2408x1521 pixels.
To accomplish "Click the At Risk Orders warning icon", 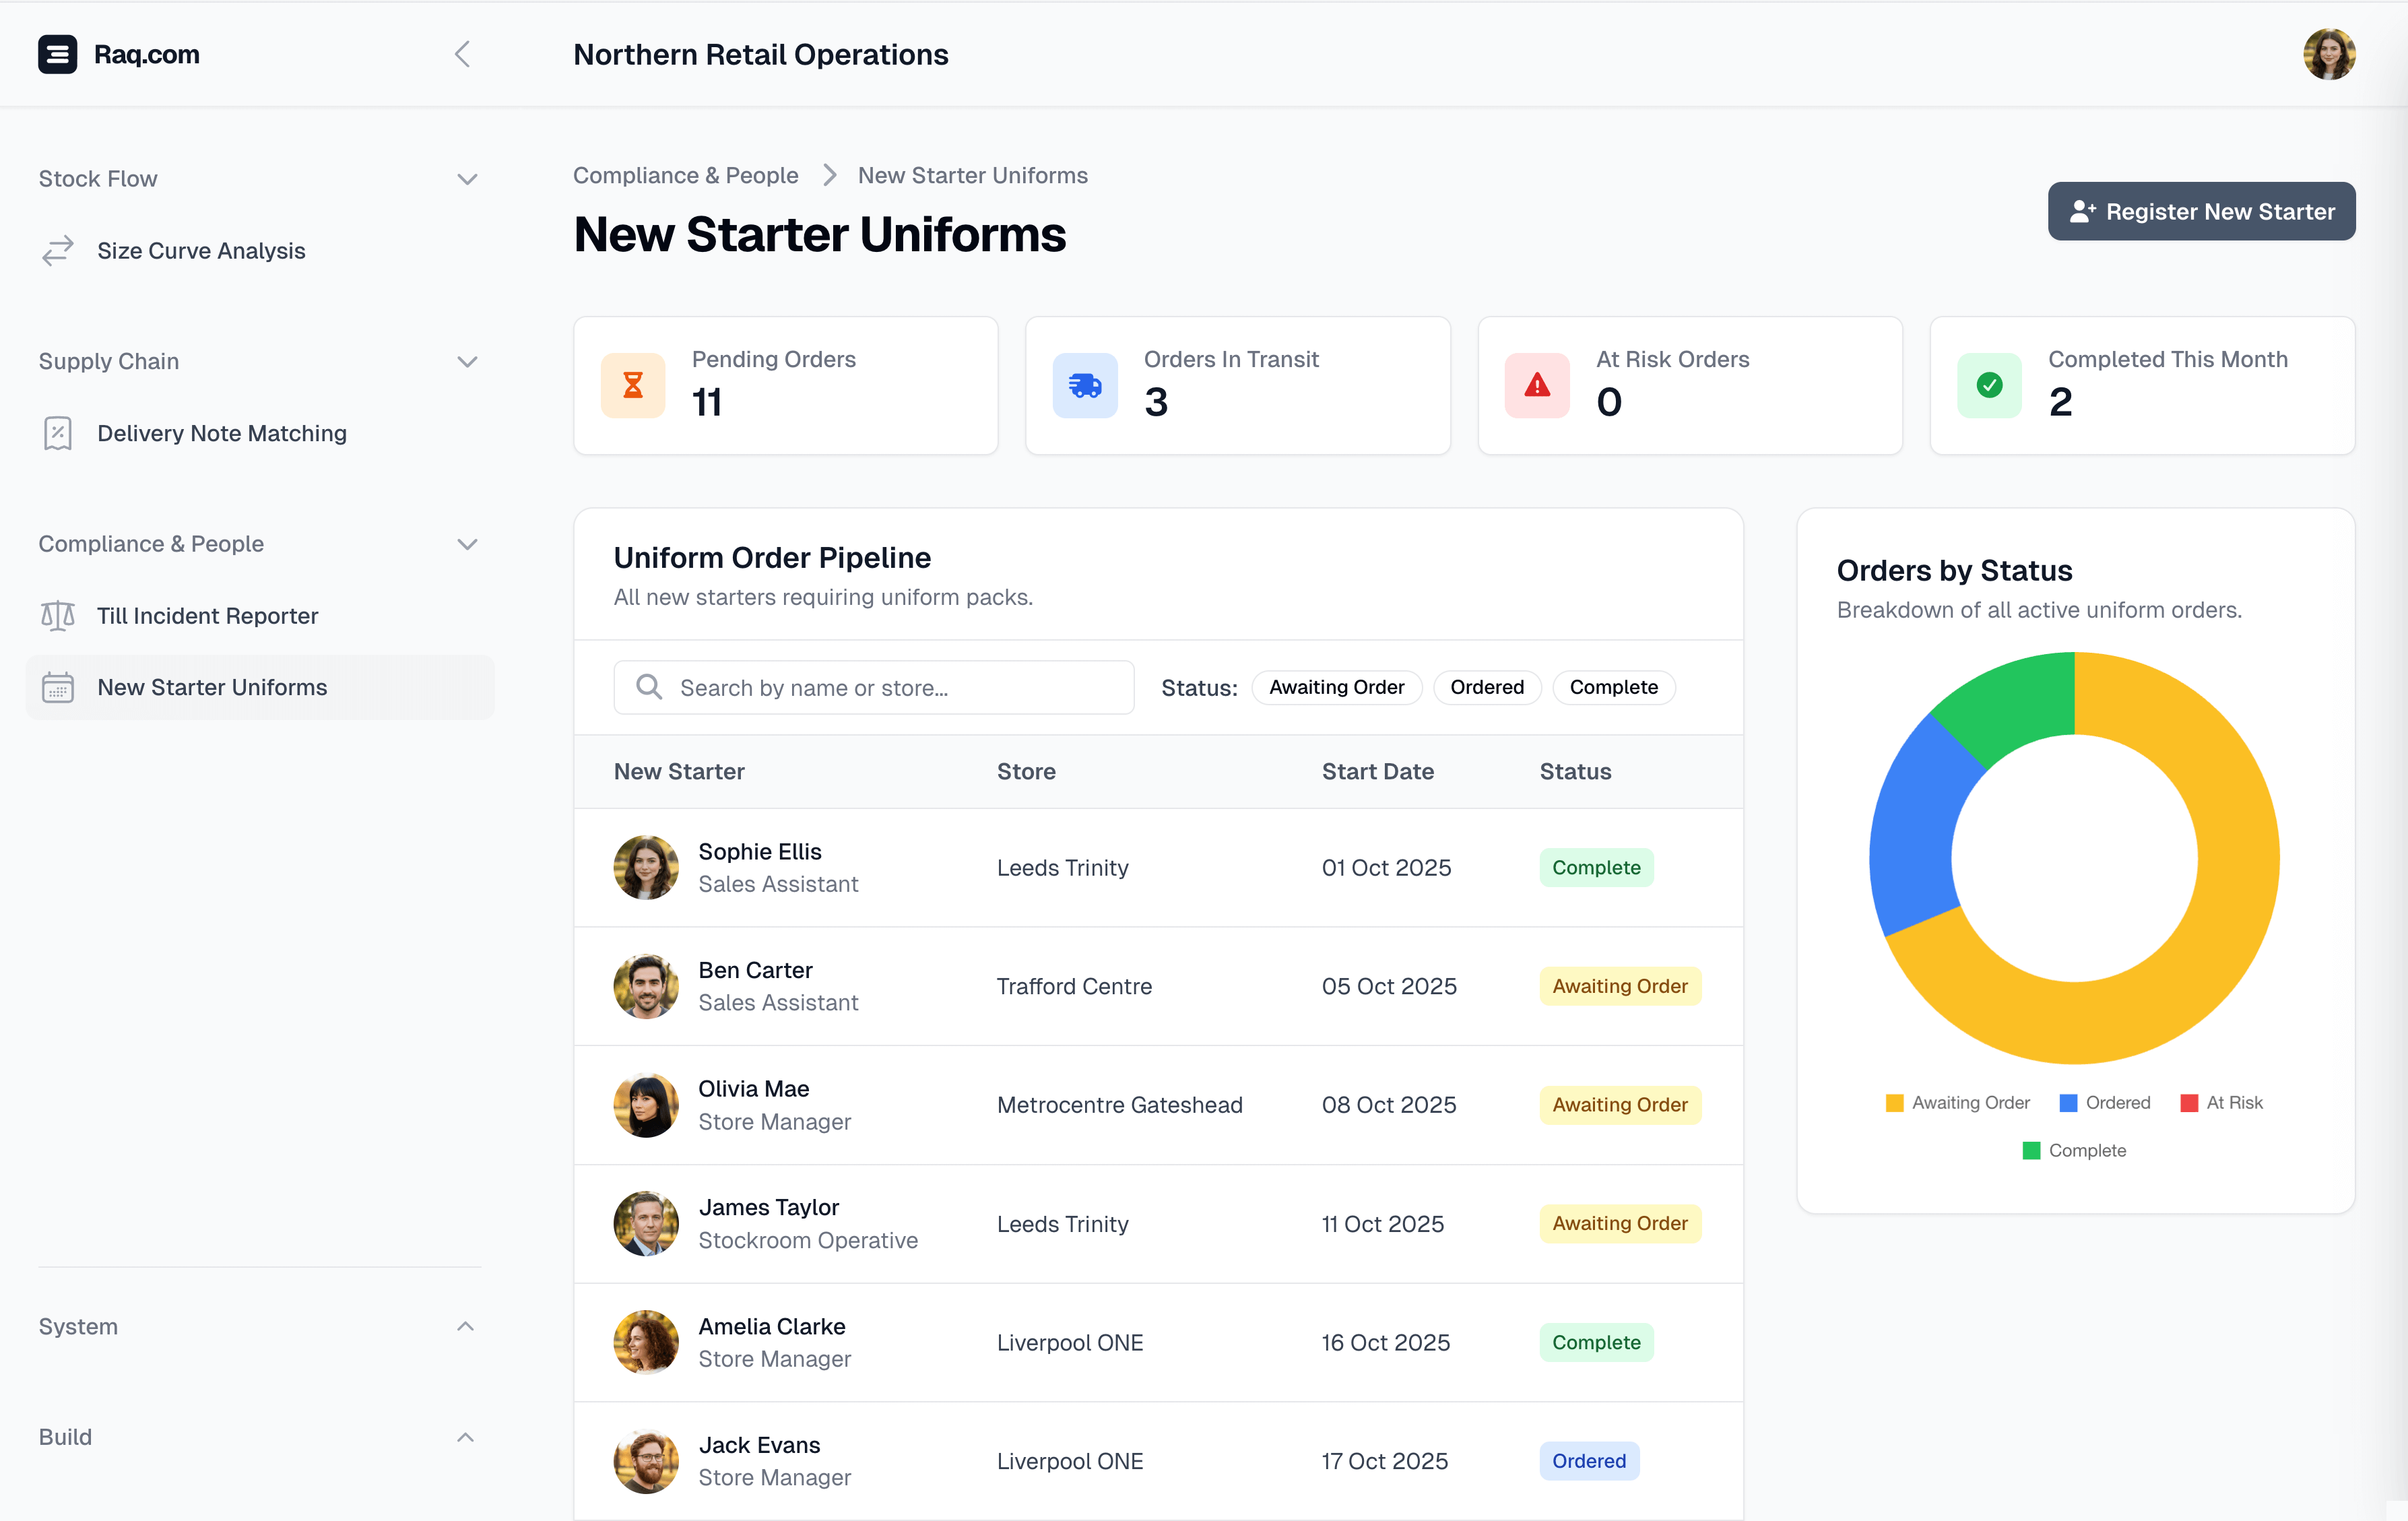I will (x=1537, y=385).
